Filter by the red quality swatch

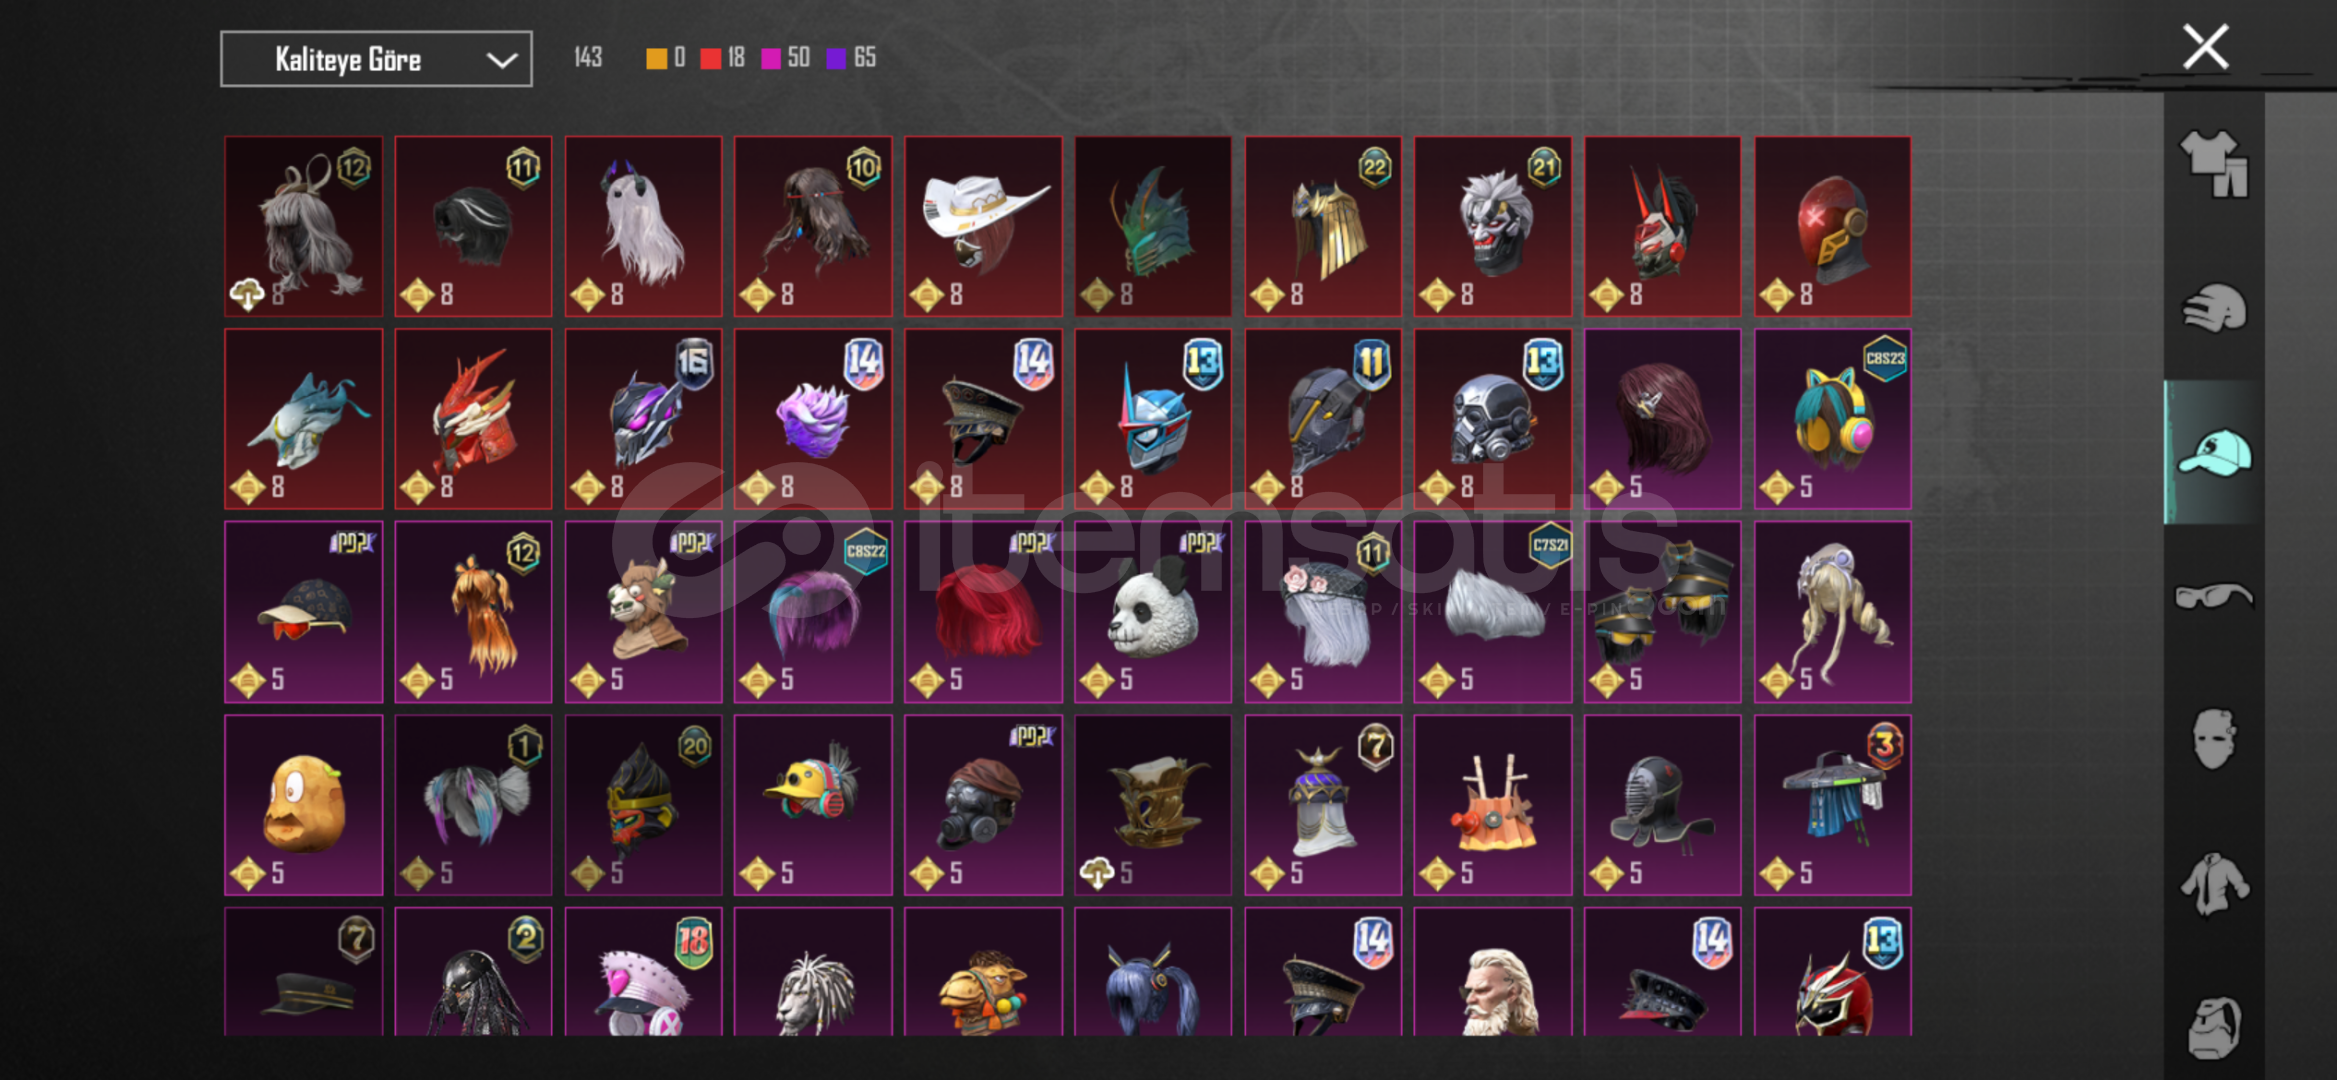coord(710,58)
